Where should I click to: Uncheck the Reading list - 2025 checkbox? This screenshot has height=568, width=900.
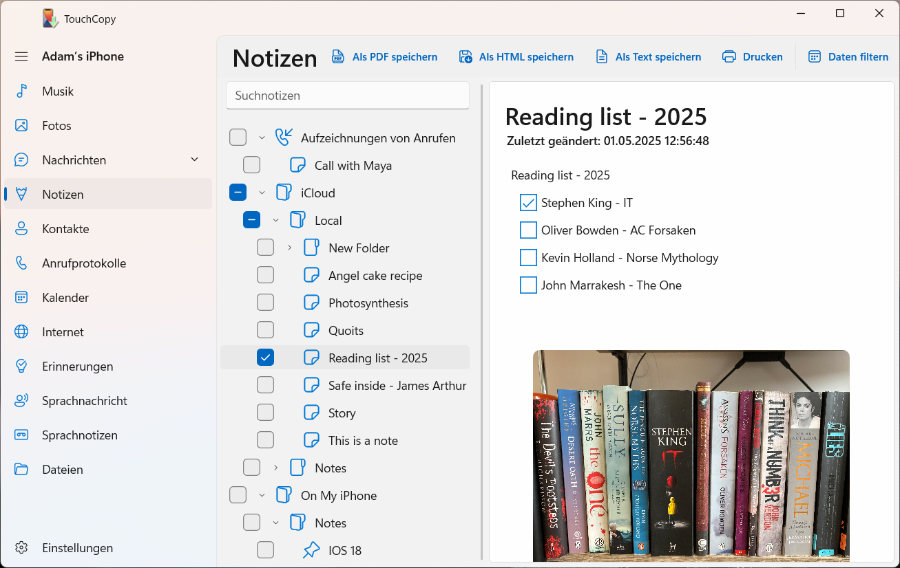[265, 357]
